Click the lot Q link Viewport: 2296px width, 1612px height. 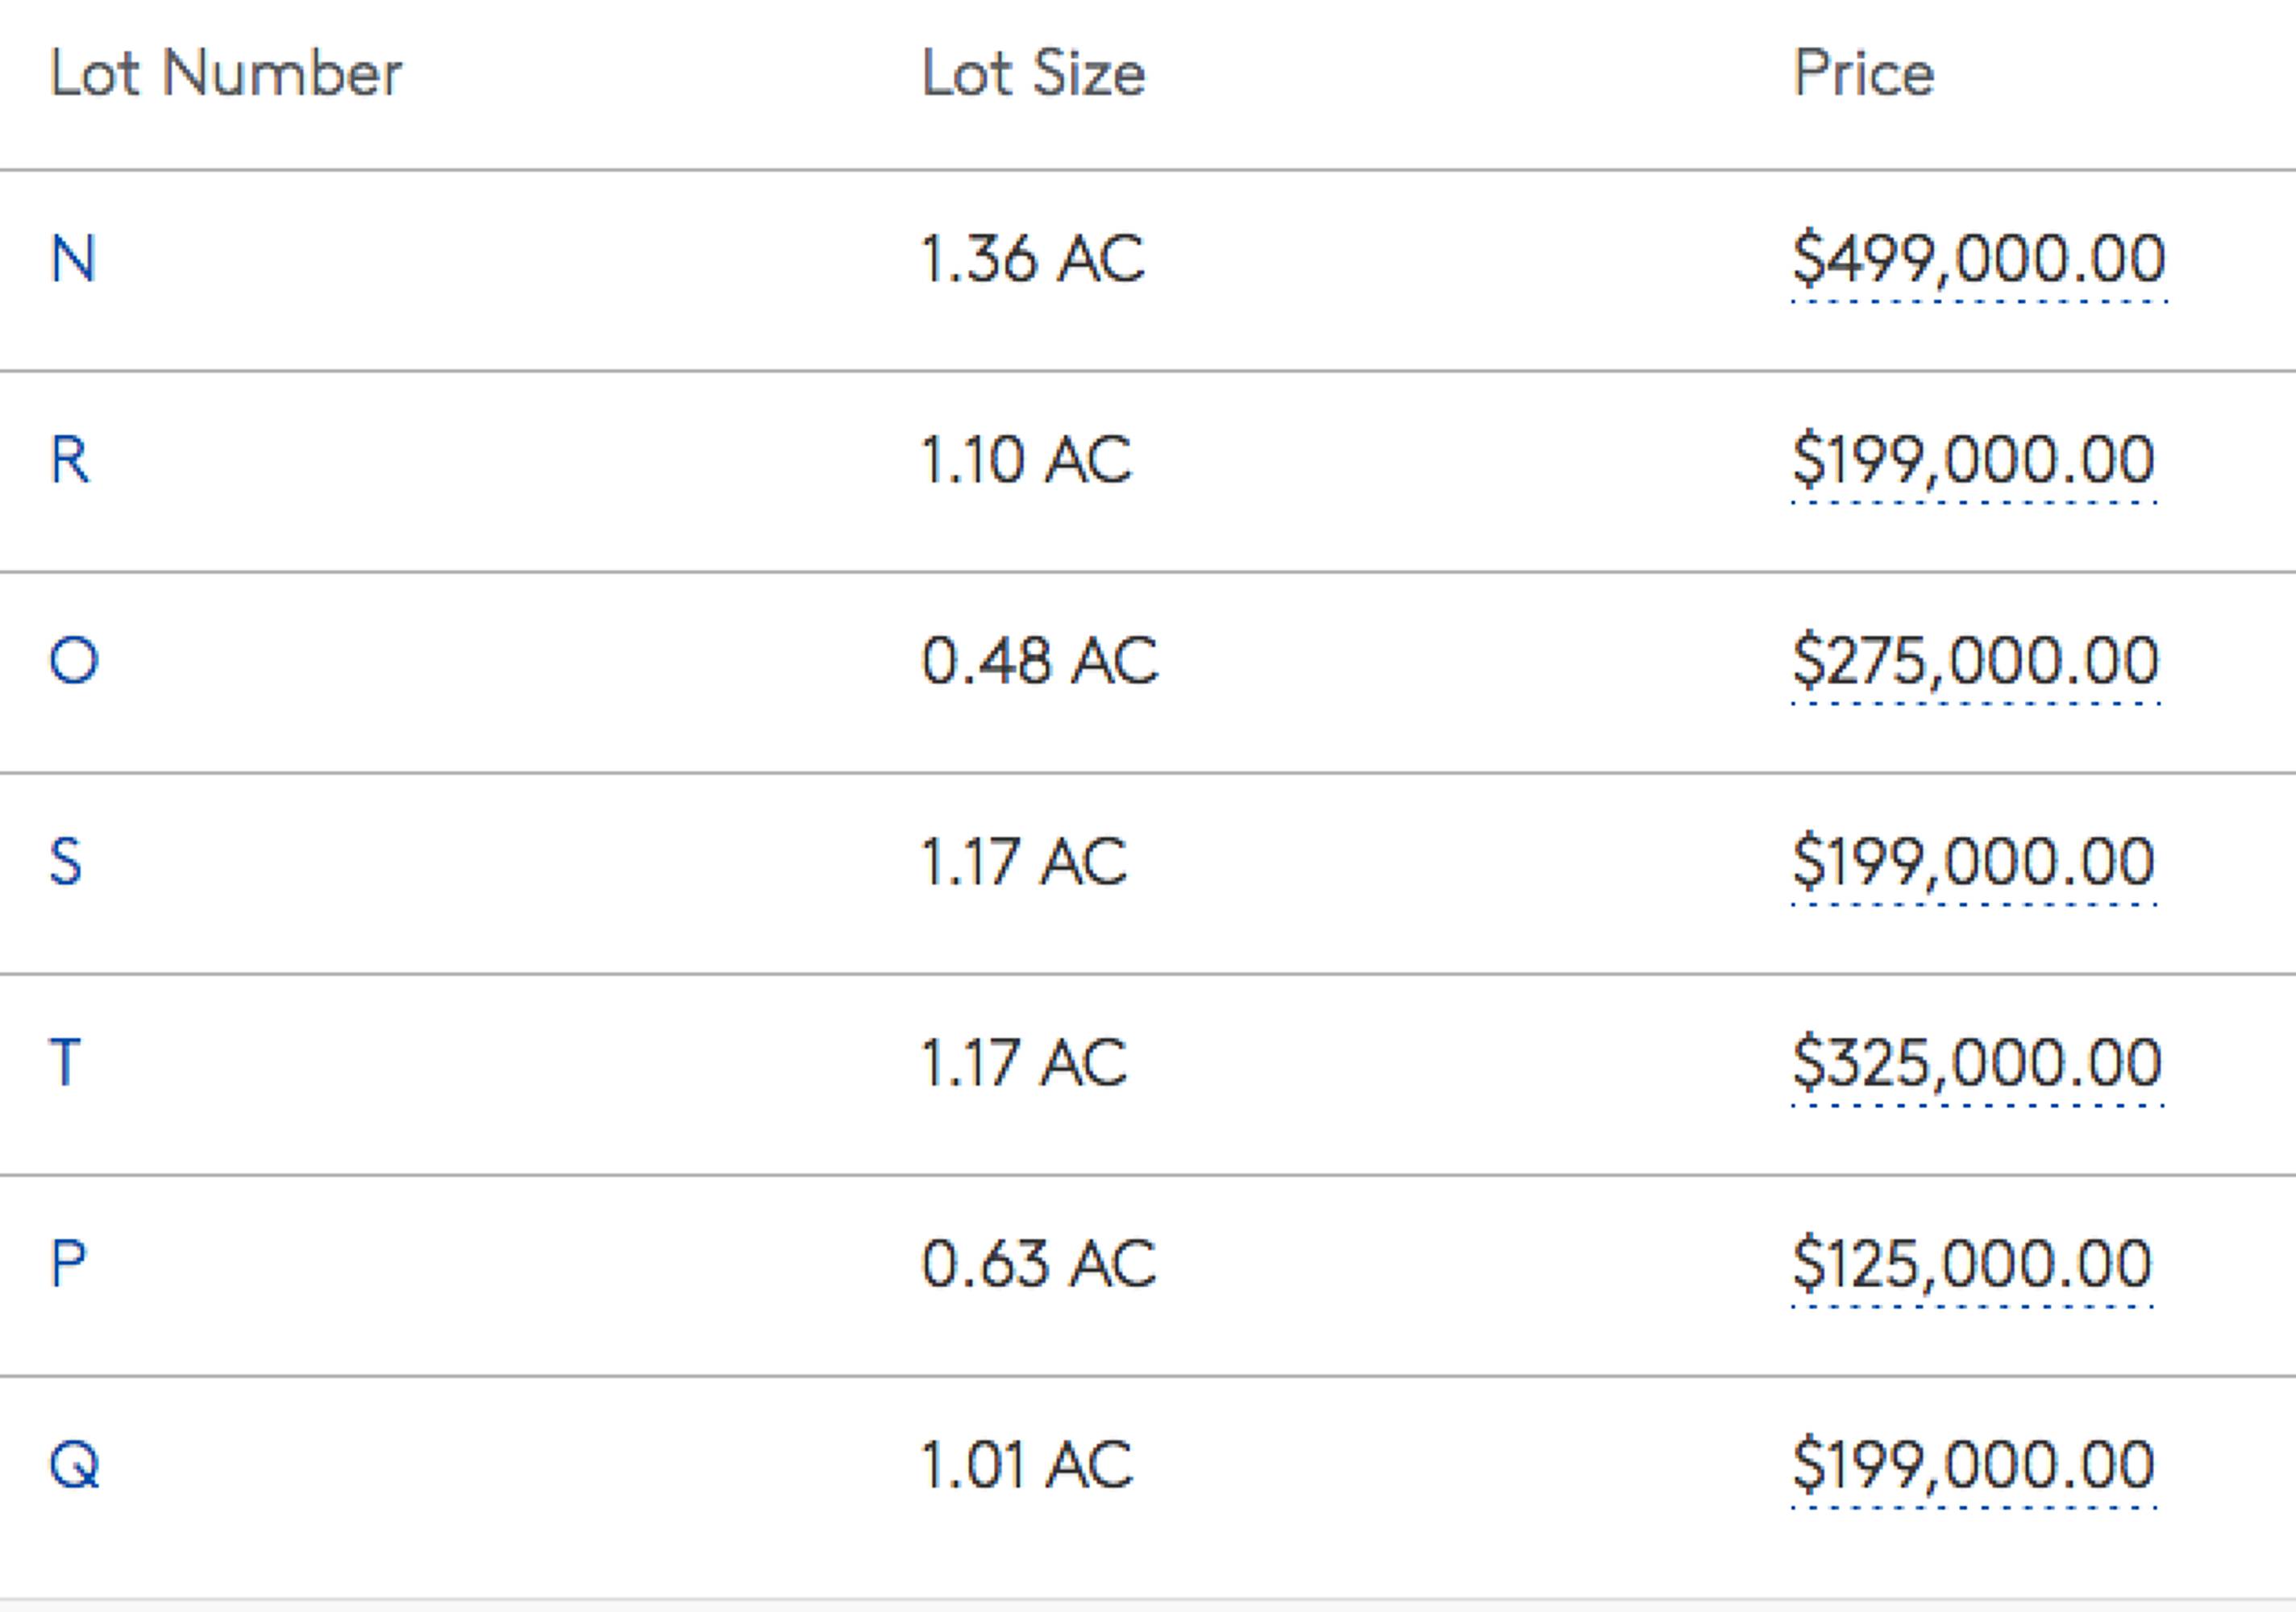coord(75,1465)
